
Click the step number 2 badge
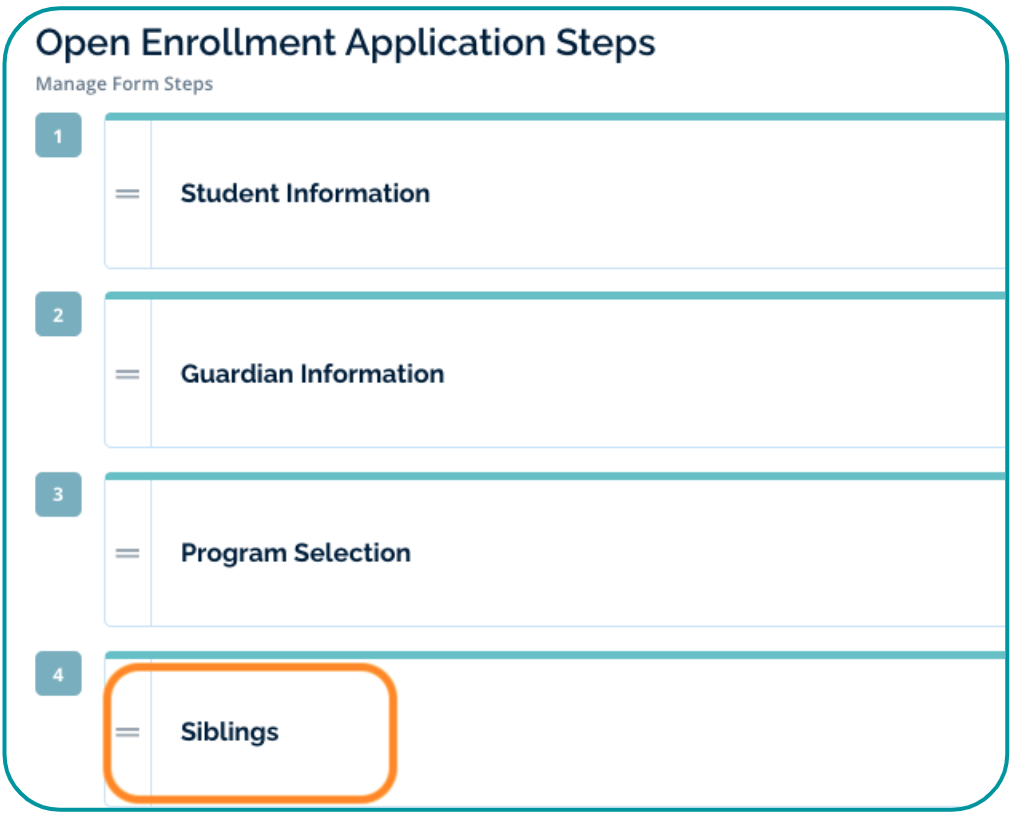(58, 315)
